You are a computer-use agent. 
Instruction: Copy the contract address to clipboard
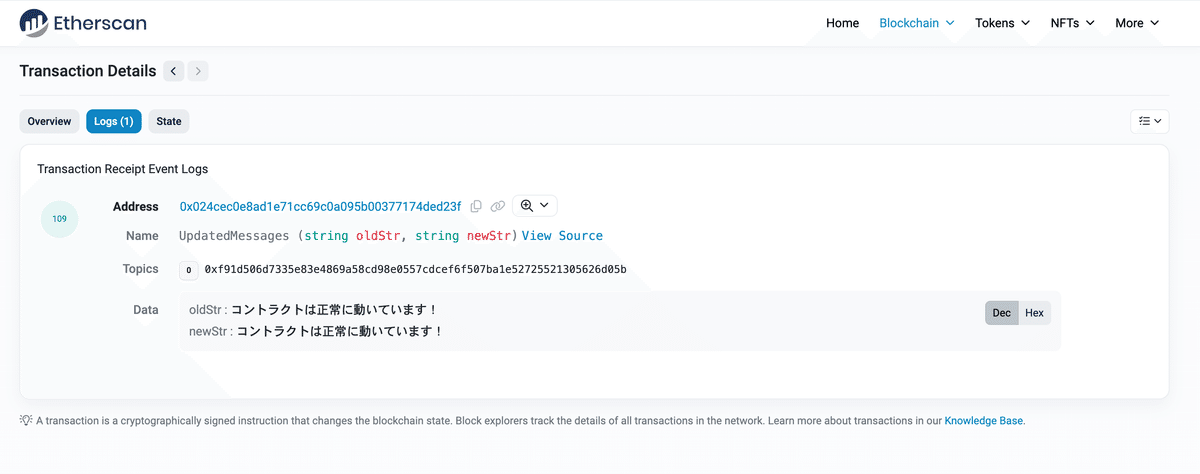[x=476, y=206]
